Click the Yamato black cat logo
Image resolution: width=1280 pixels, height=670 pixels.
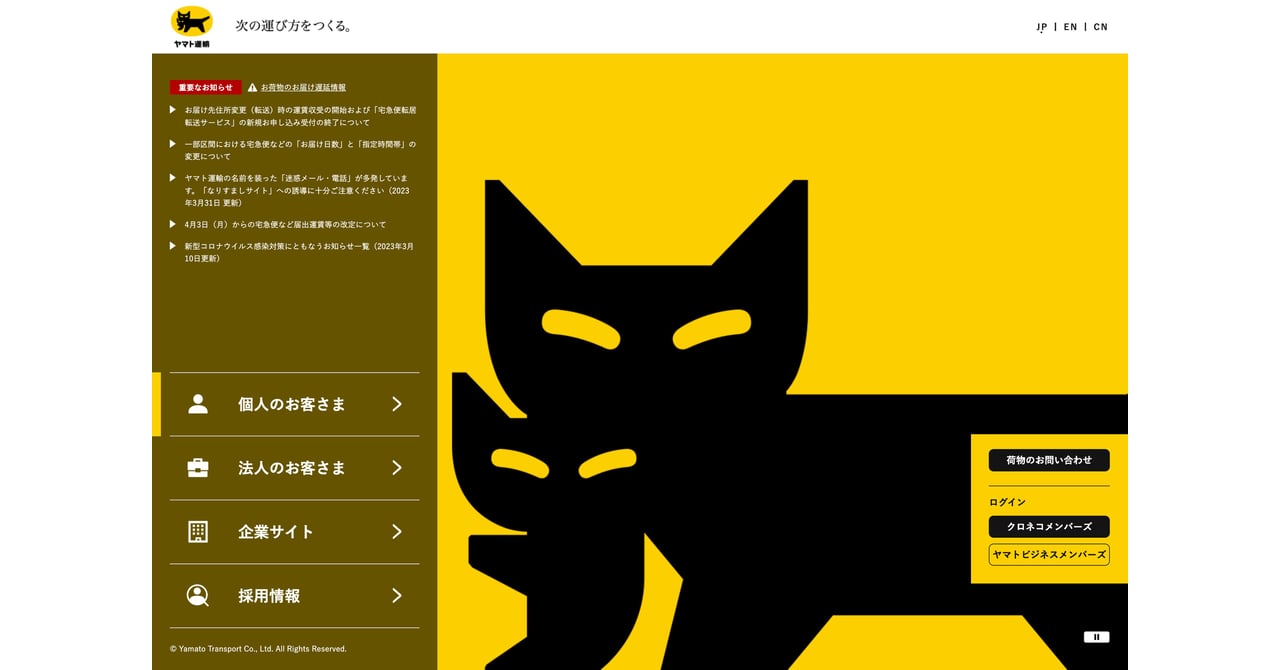tap(191, 27)
